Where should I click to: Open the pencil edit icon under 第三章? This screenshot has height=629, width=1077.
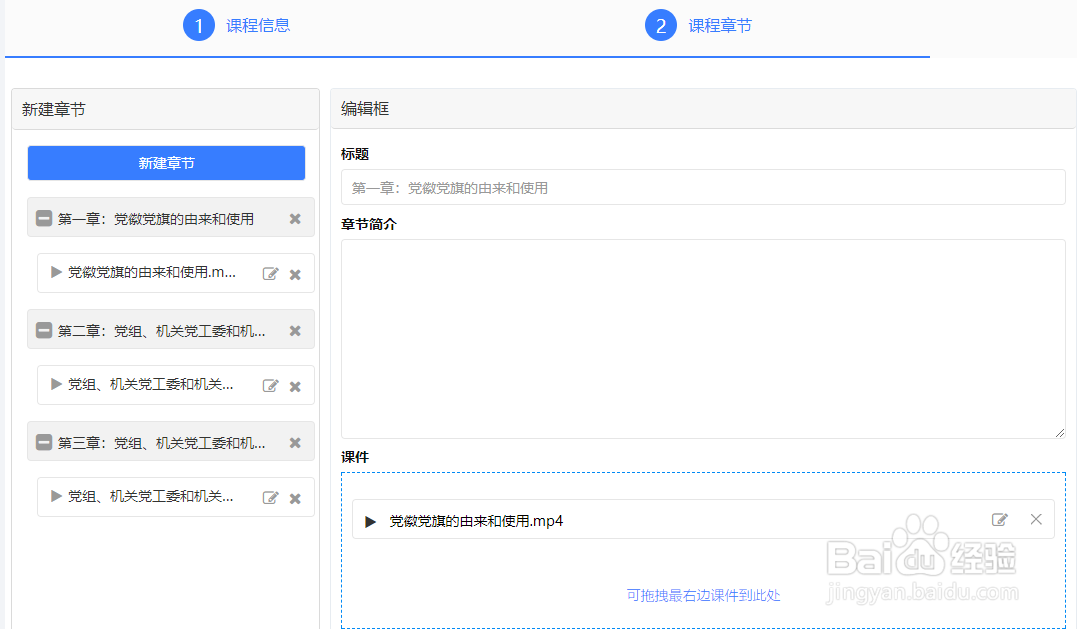(x=270, y=497)
